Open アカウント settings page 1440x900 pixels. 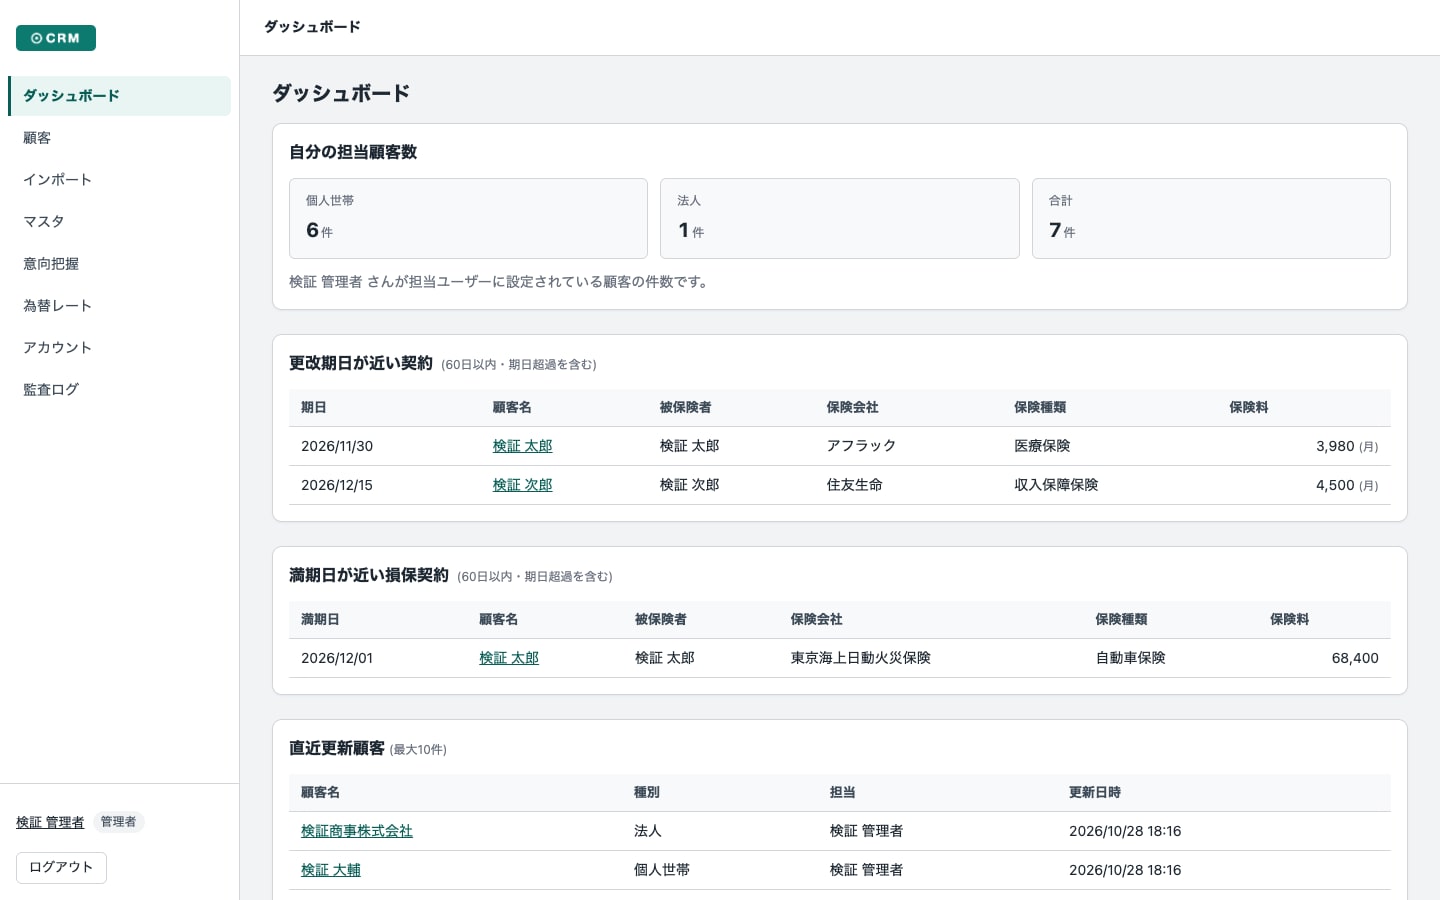coord(119,348)
